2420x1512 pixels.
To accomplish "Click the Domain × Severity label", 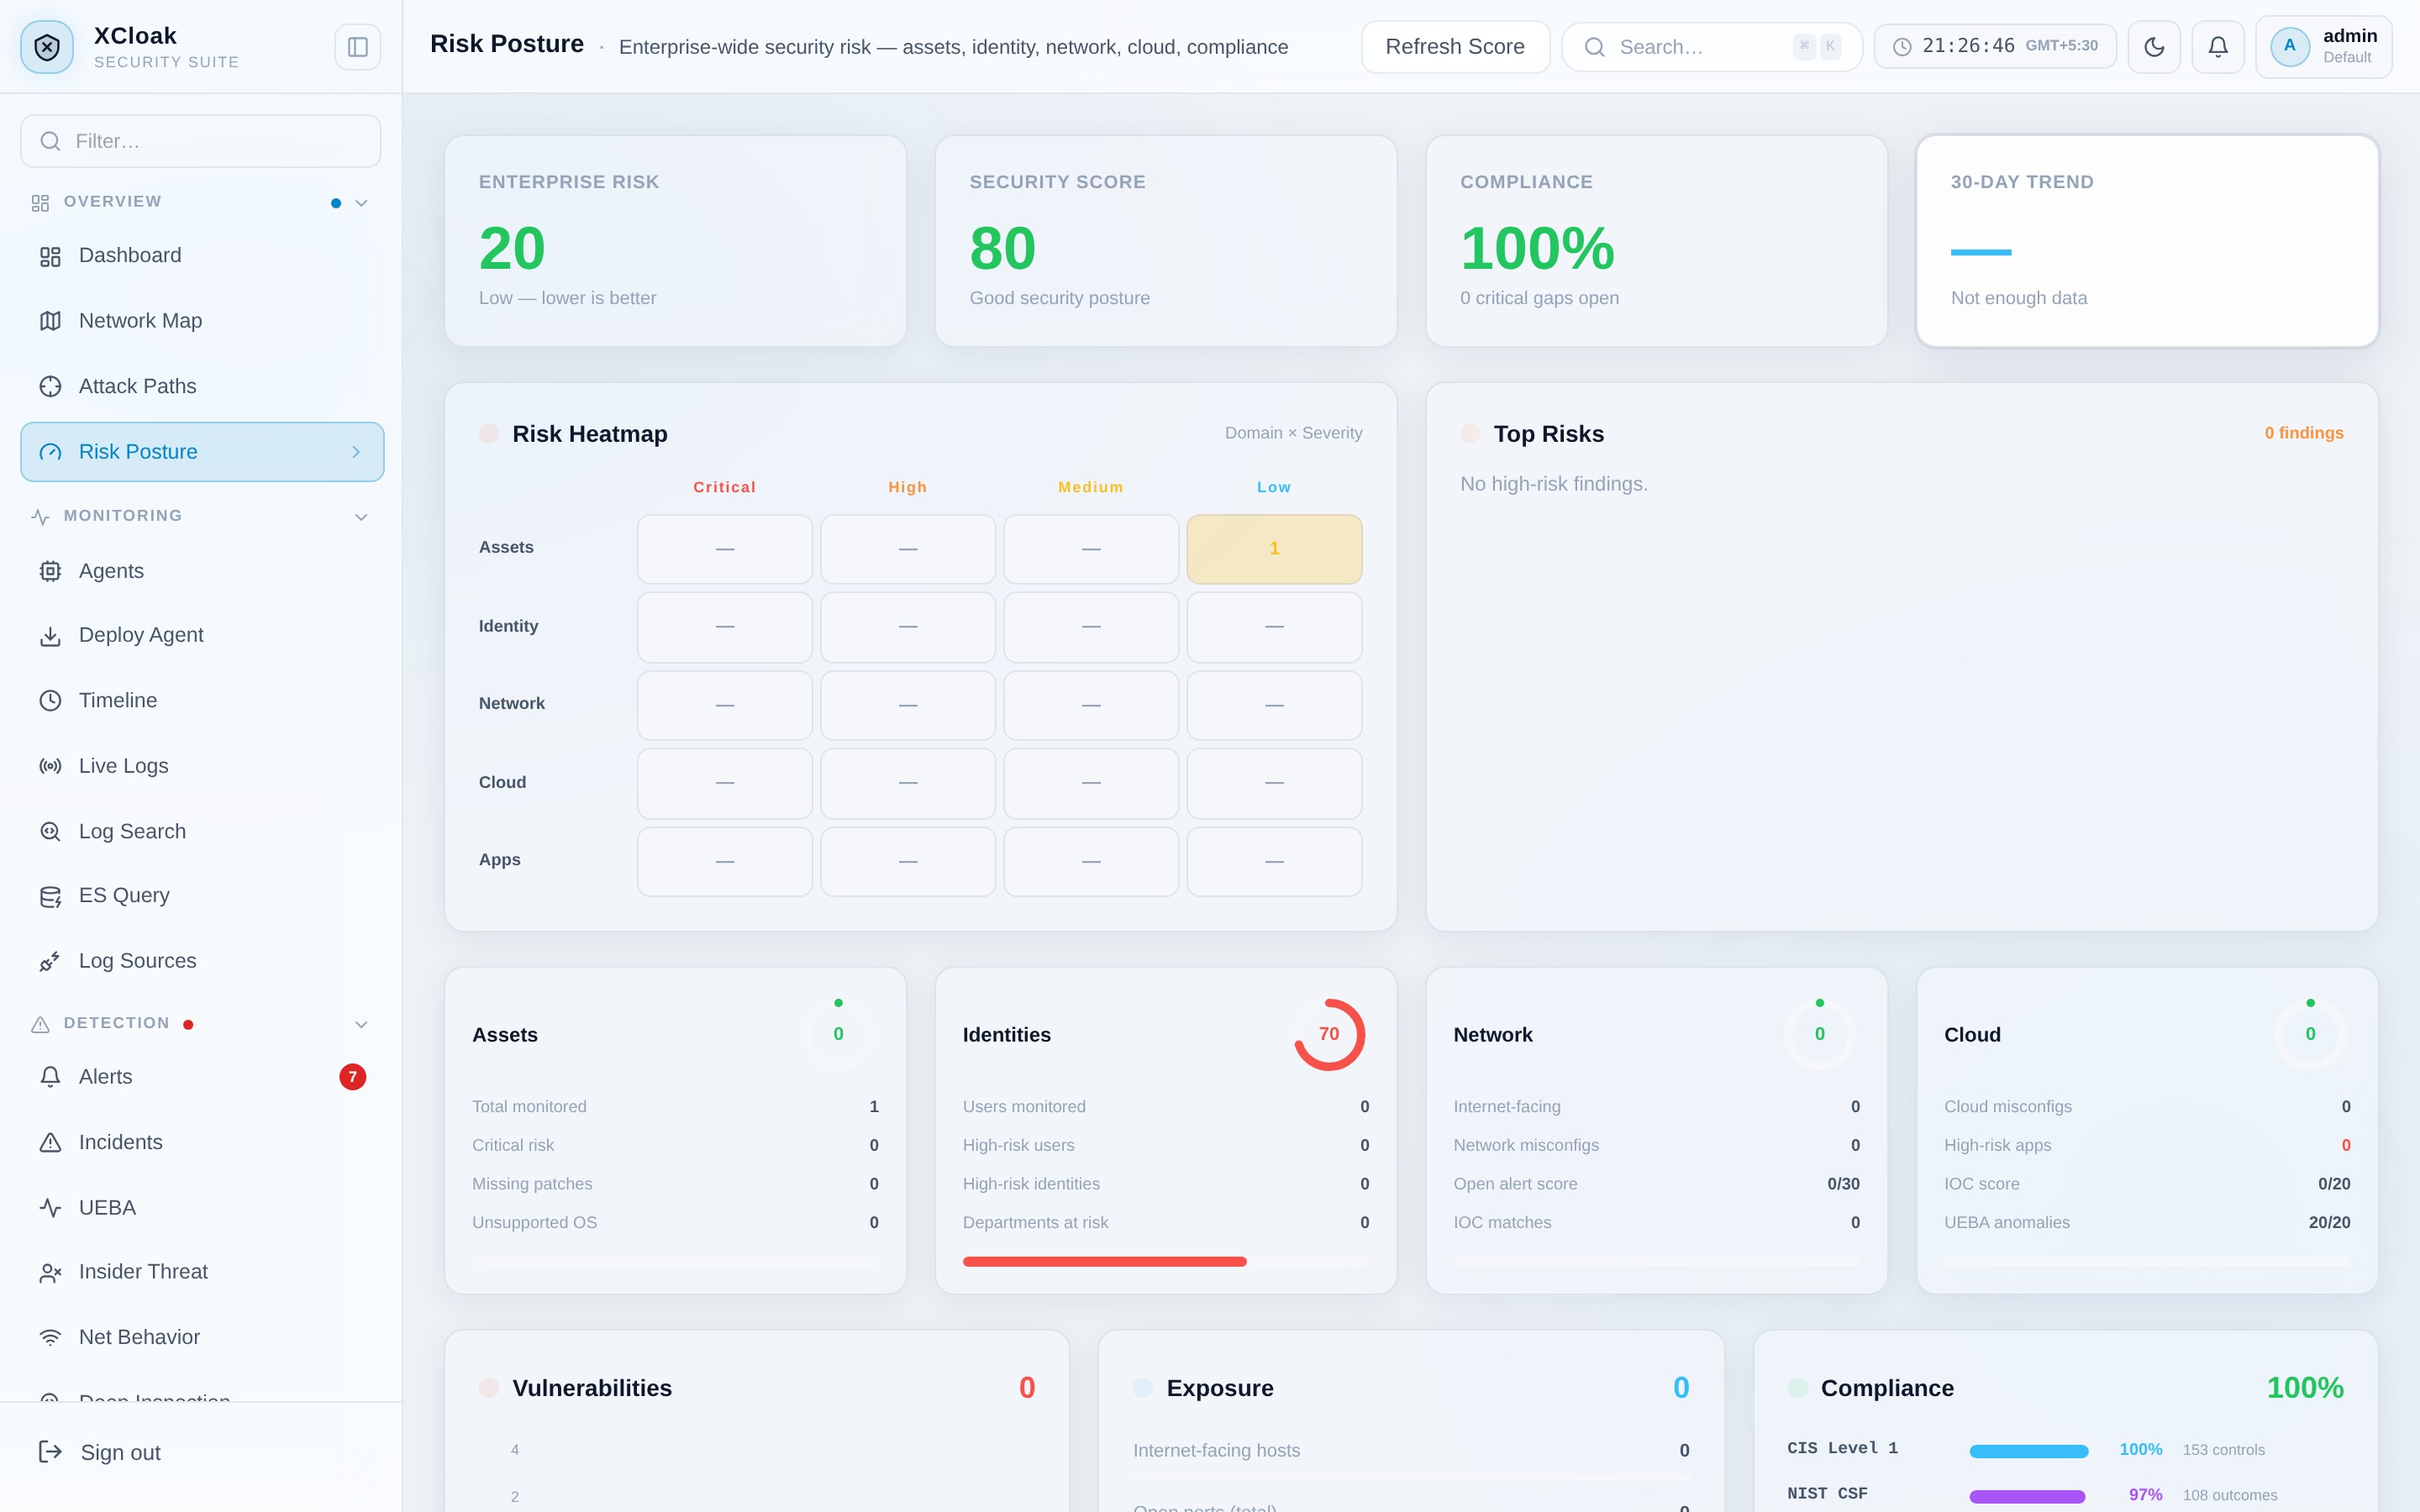I will tap(1293, 433).
